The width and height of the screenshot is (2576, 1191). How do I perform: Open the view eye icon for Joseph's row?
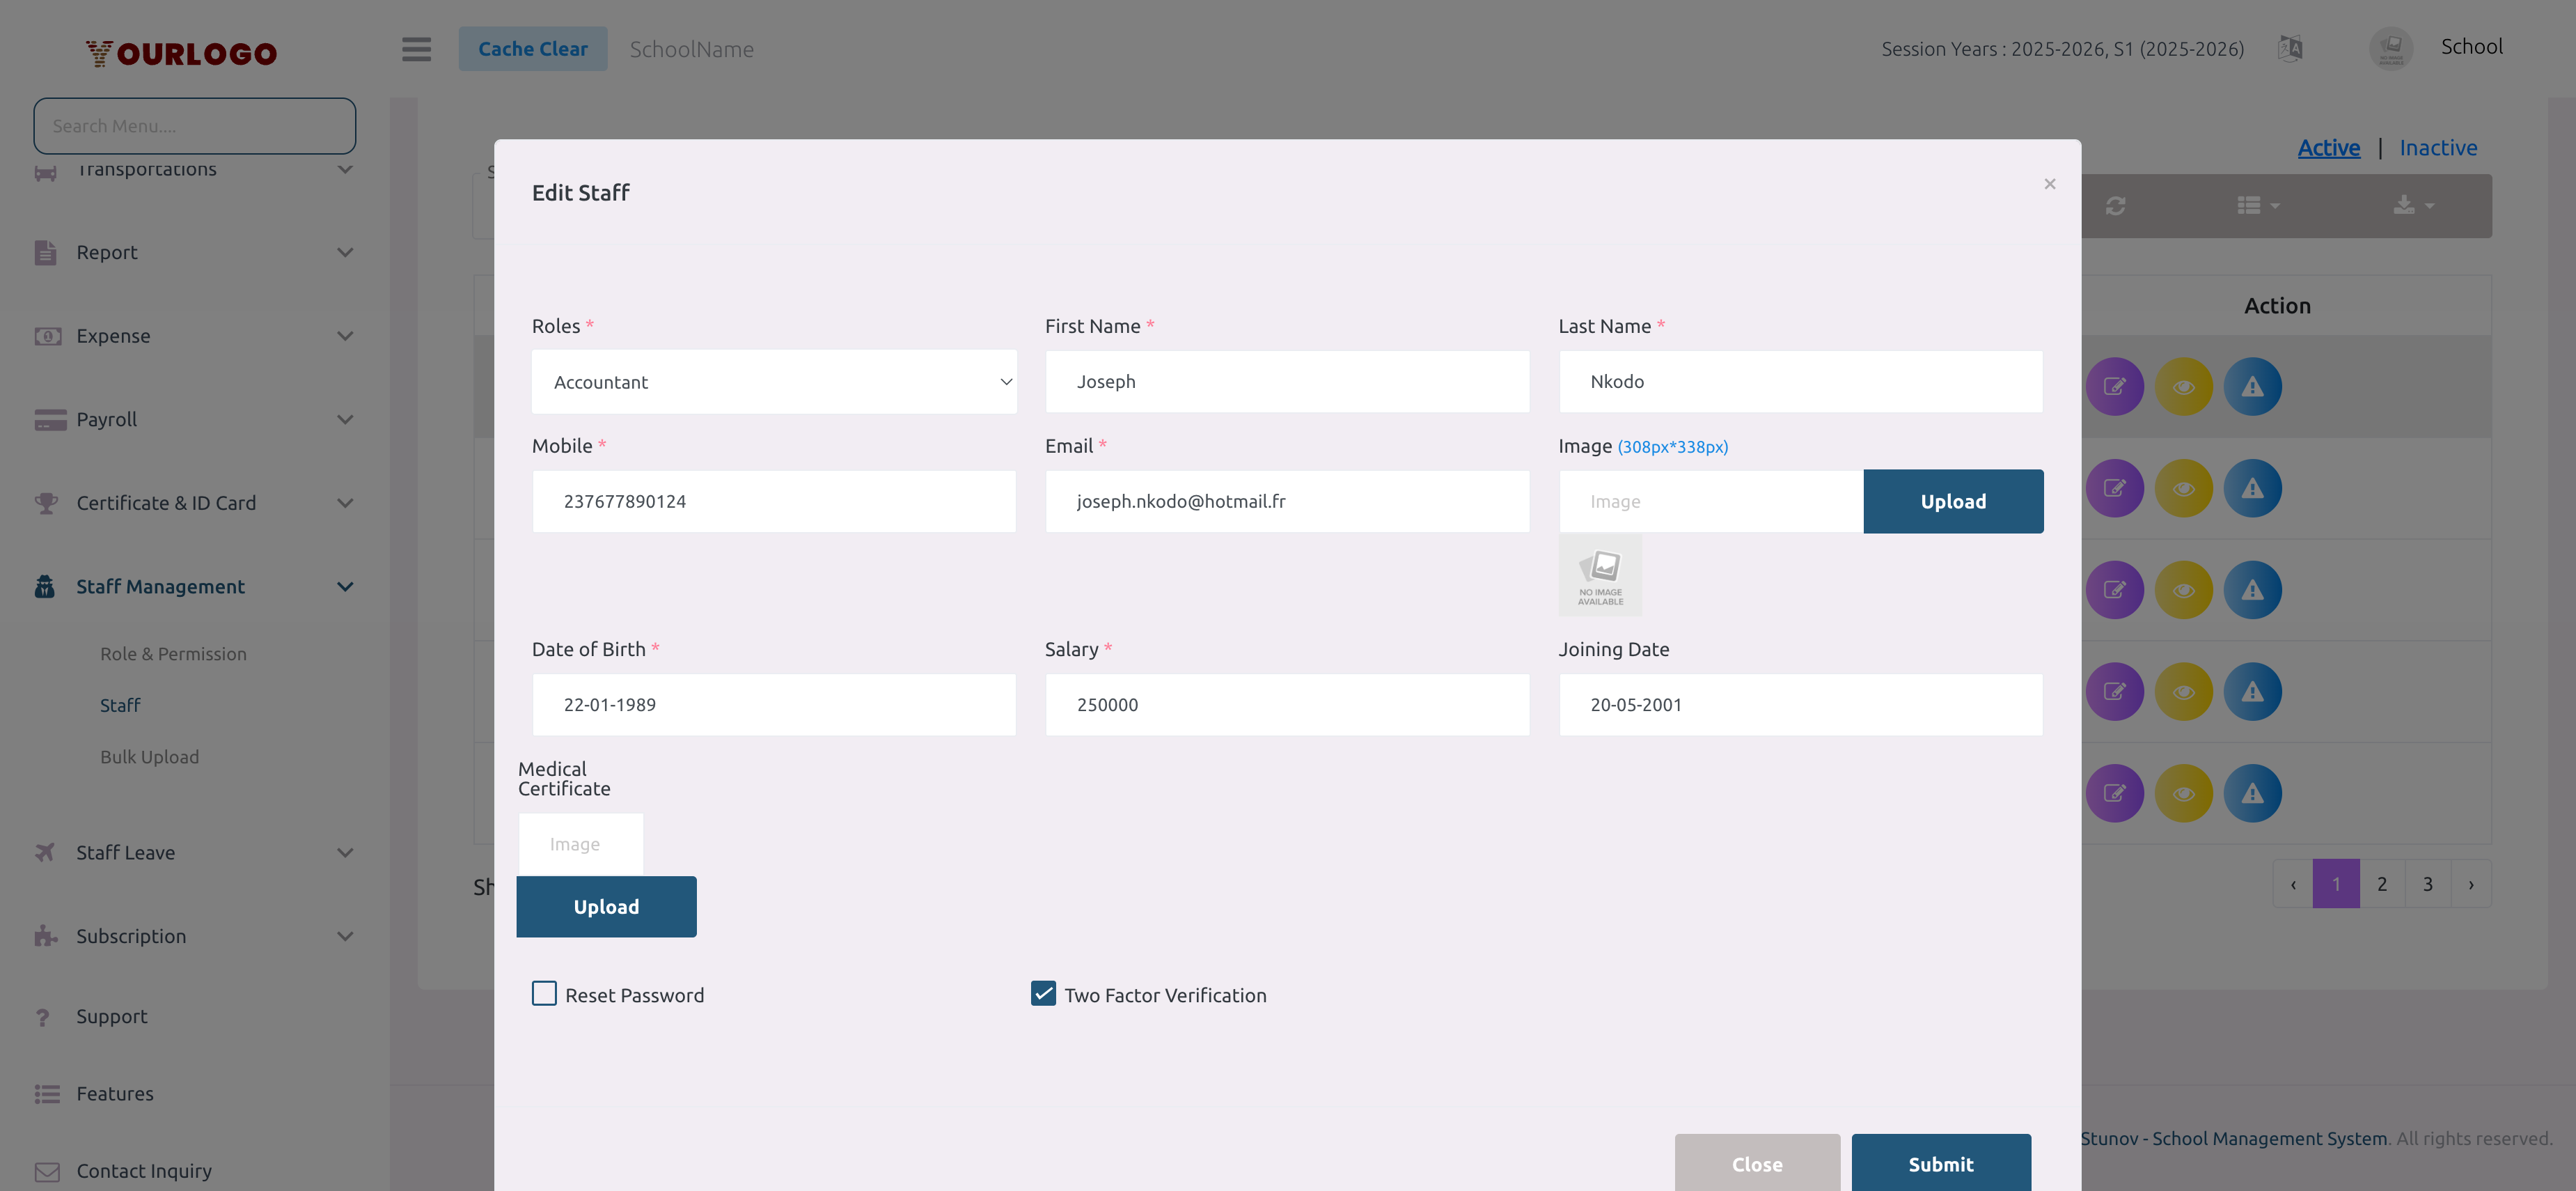(x=2184, y=386)
